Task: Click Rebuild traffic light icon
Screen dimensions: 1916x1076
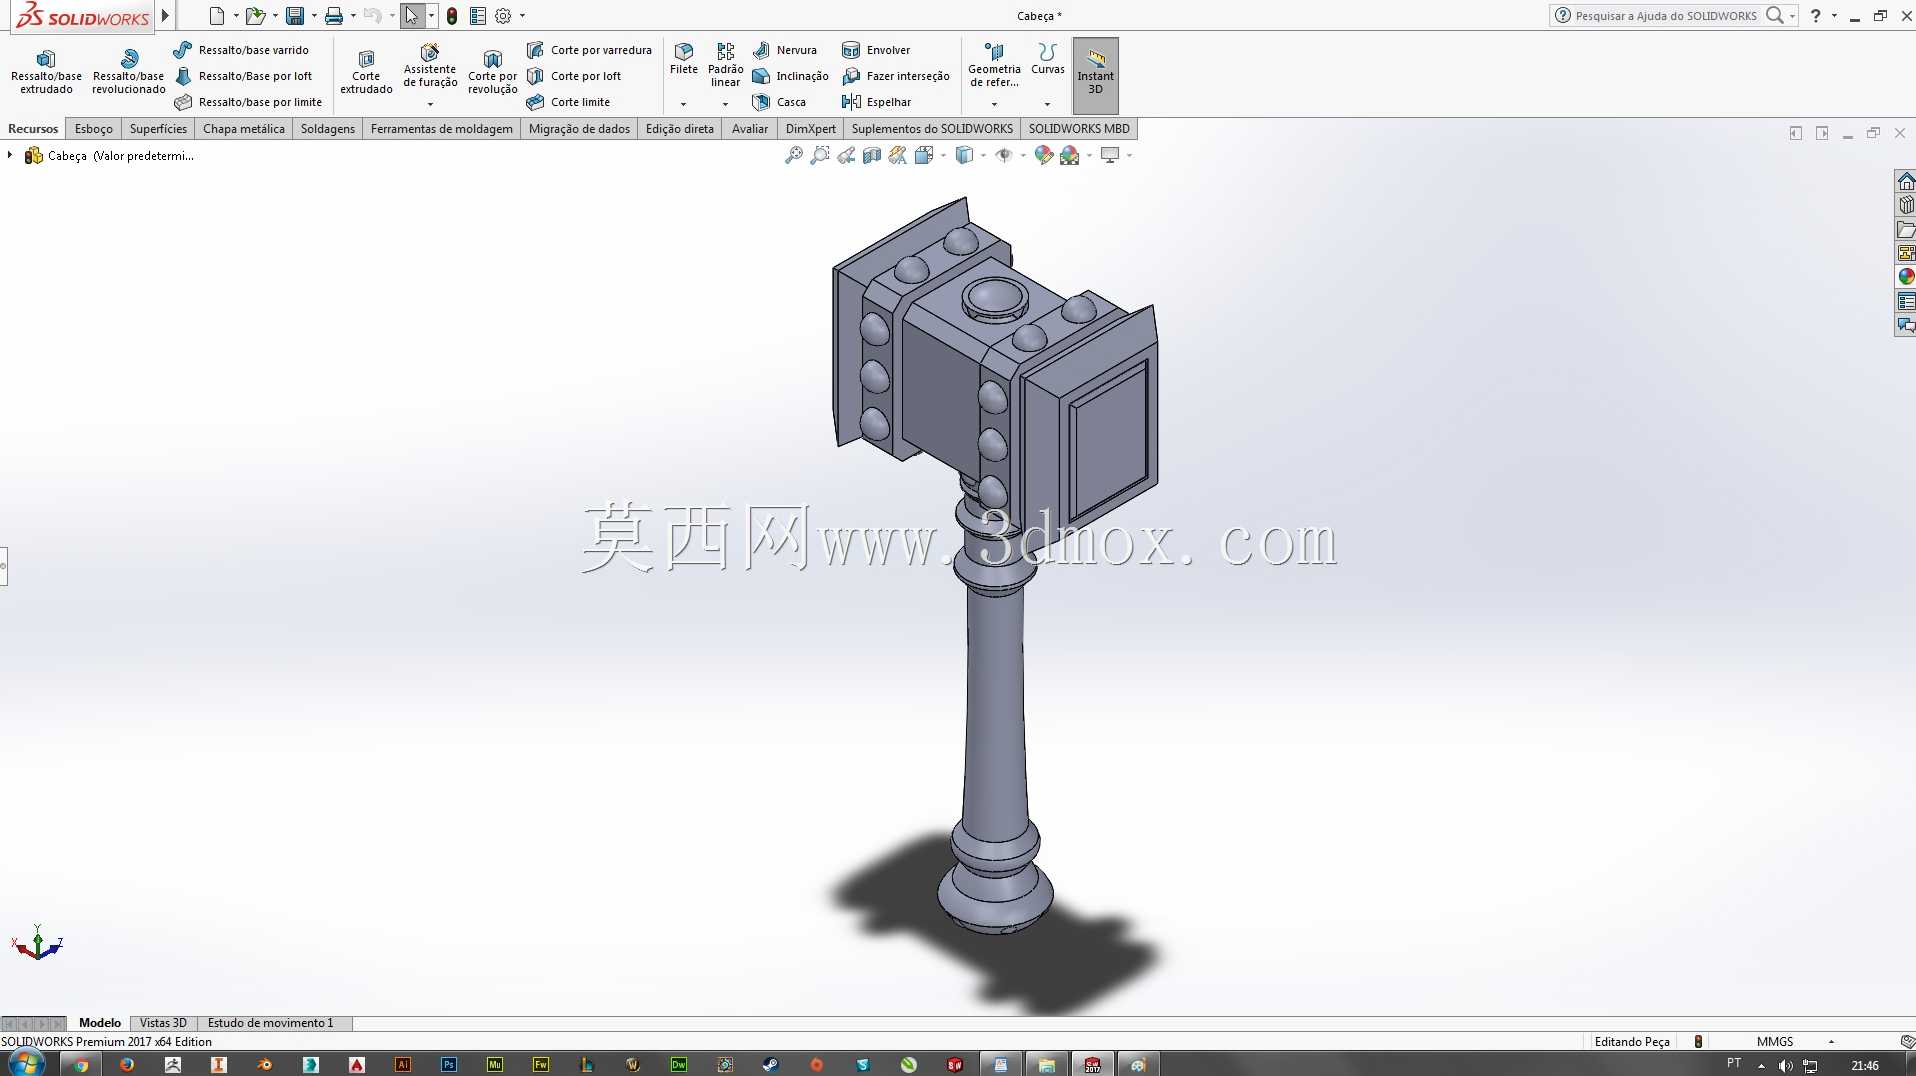Action: pos(452,16)
